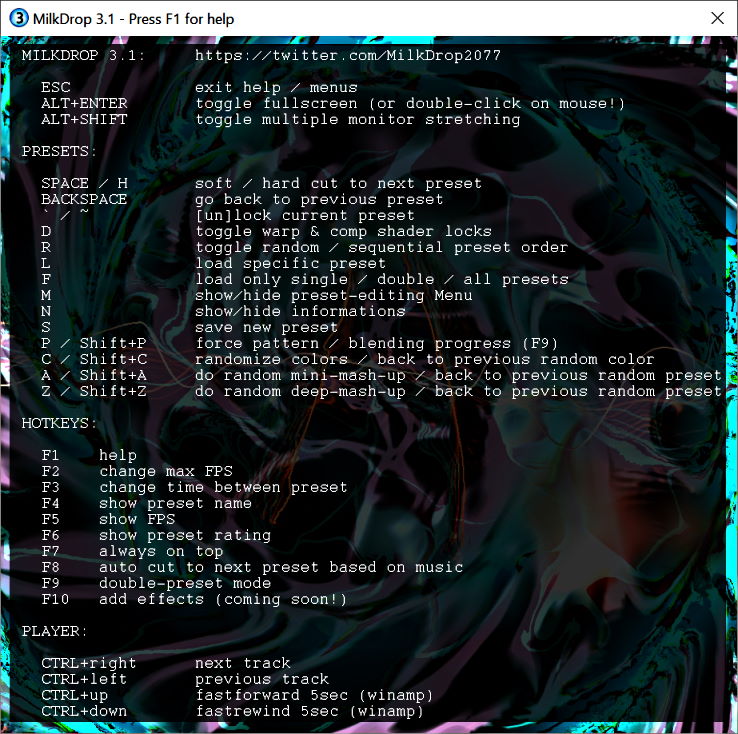Click 'show preset name' on F4 line
Image resolution: width=738 pixels, height=734 pixels.
pyautogui.click(x=175, y=503)
